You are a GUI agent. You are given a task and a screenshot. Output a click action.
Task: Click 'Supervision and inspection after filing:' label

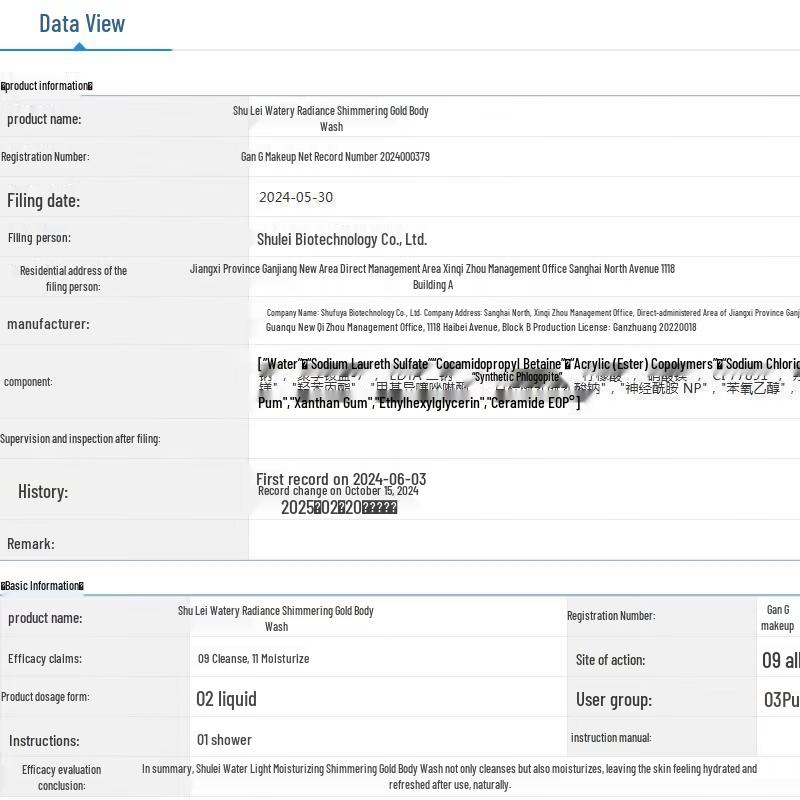(80, 439)
